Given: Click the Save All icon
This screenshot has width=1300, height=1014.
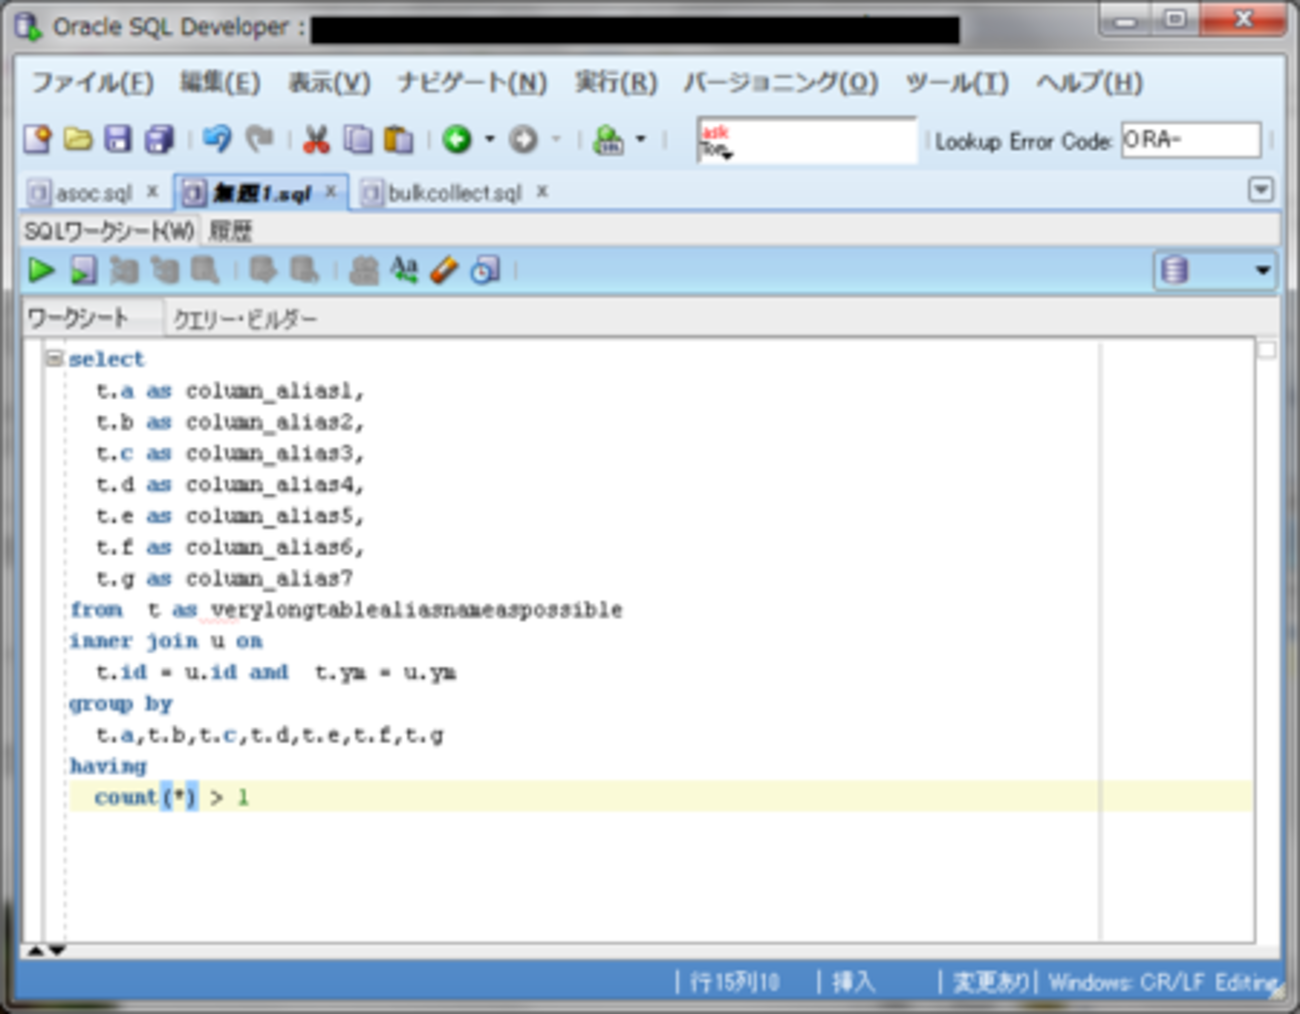Looking at the screenshot, I should tap(159, 139).
